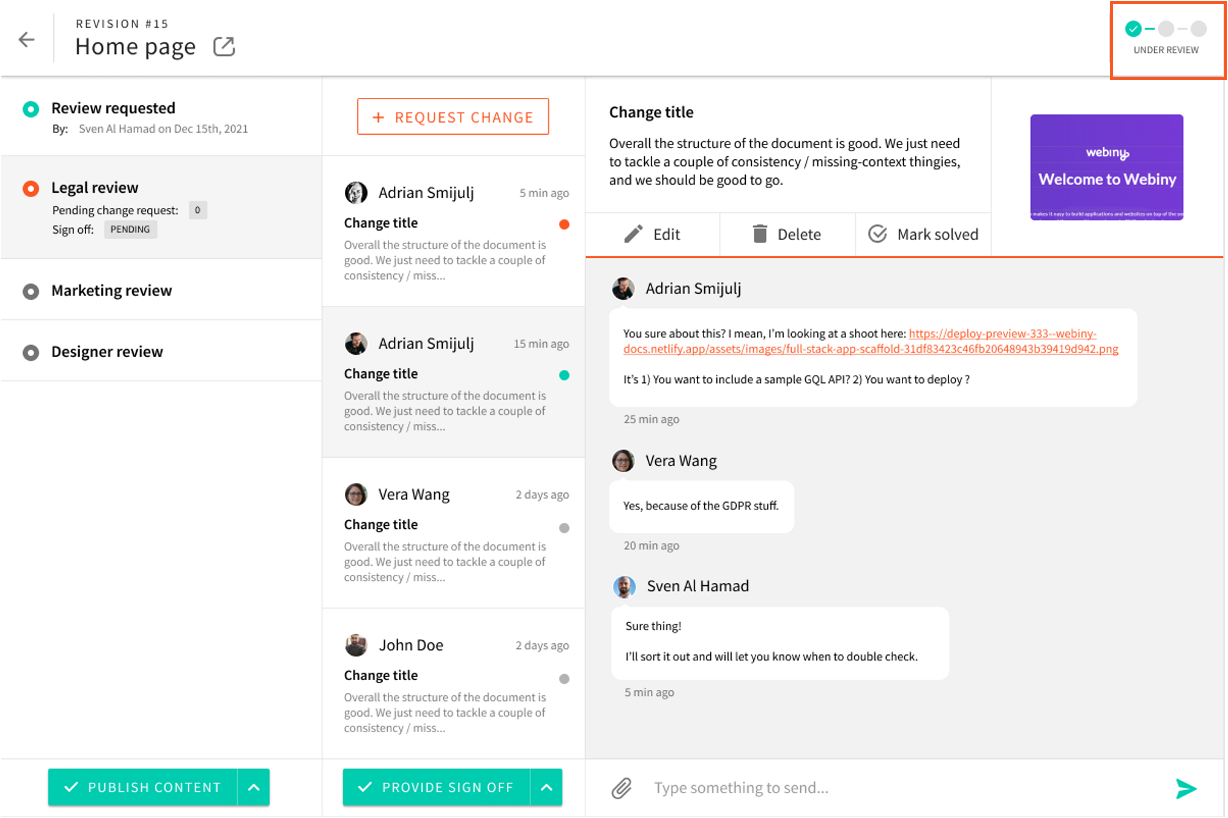1228x818 pixels.
Task: Click the Request Change button
Action: (x=453, y=117)
